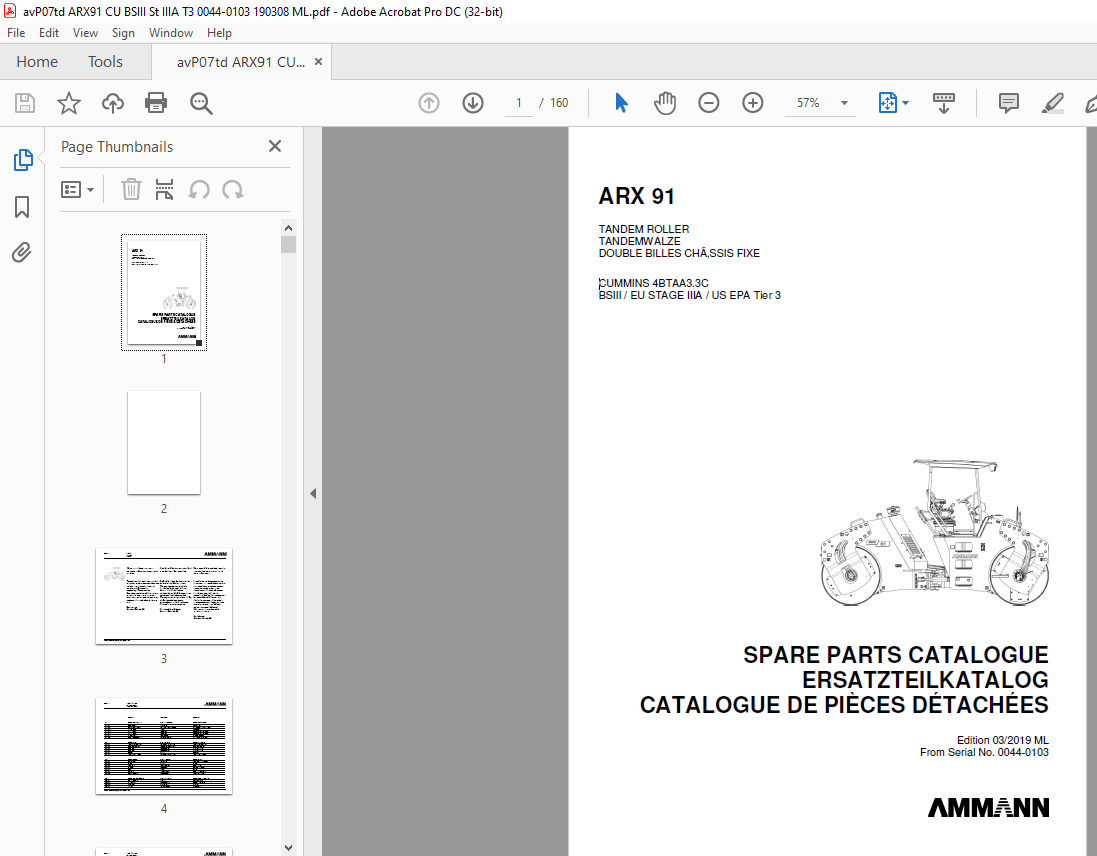Viewport: 1097px width, 856px height.
Task: Open the View menu
Action: (85, 33)
